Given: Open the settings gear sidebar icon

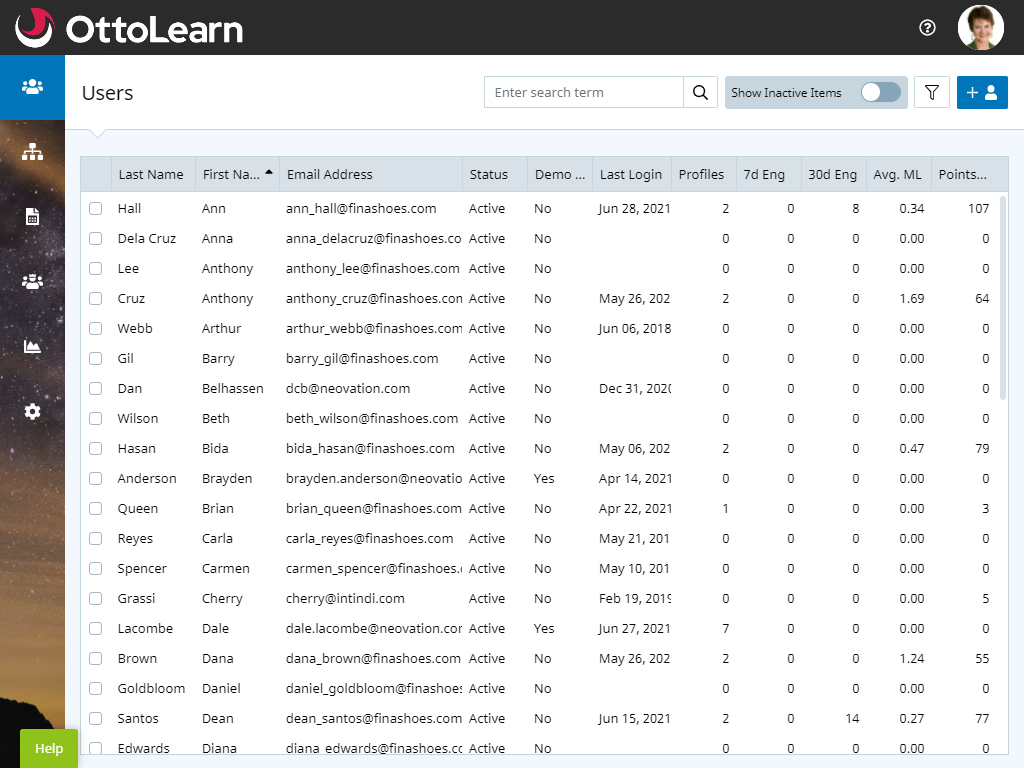Looking at the screenshot, I should 32,411.
